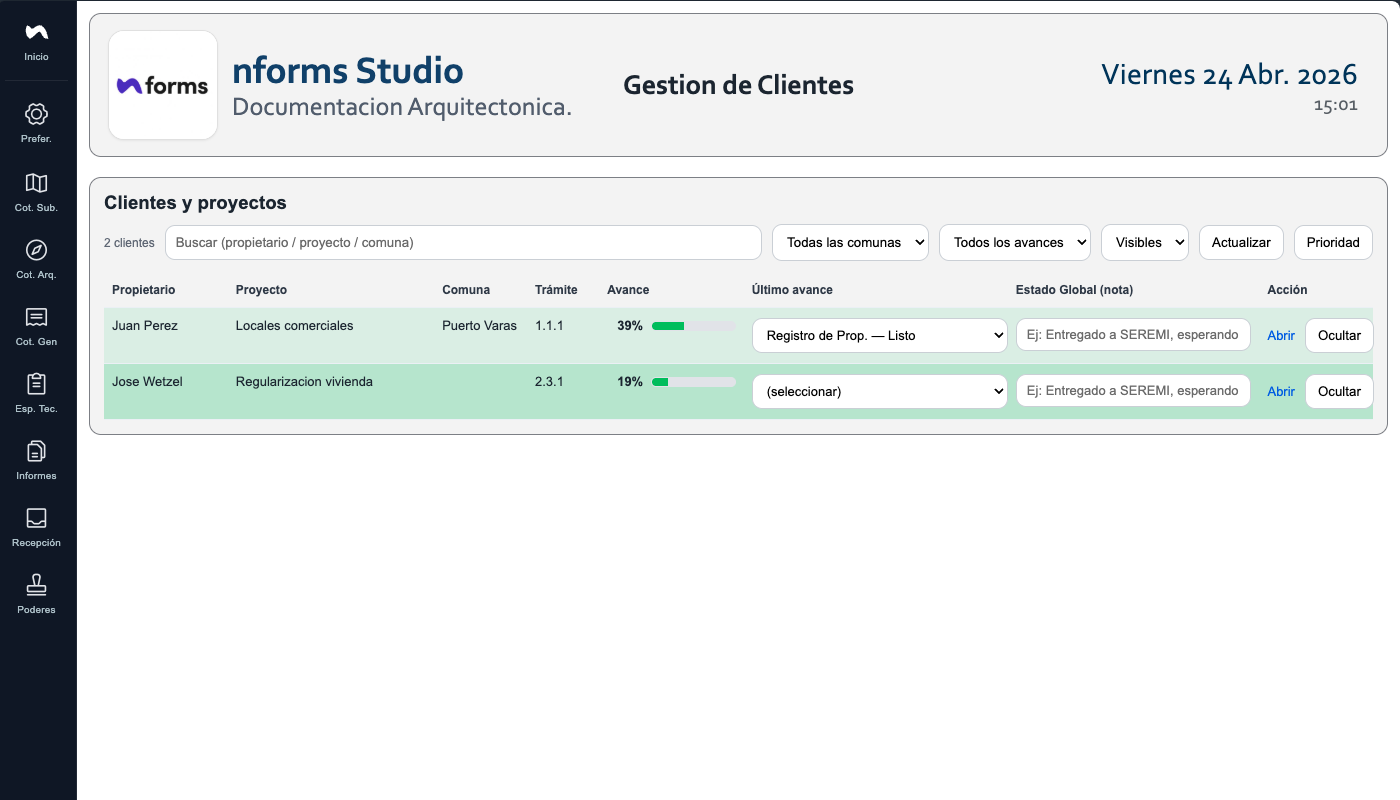This screenshot has height=800, width=1400.
Task: Open Último avance dropdown for Juan Perez
Action: [879, 335]
